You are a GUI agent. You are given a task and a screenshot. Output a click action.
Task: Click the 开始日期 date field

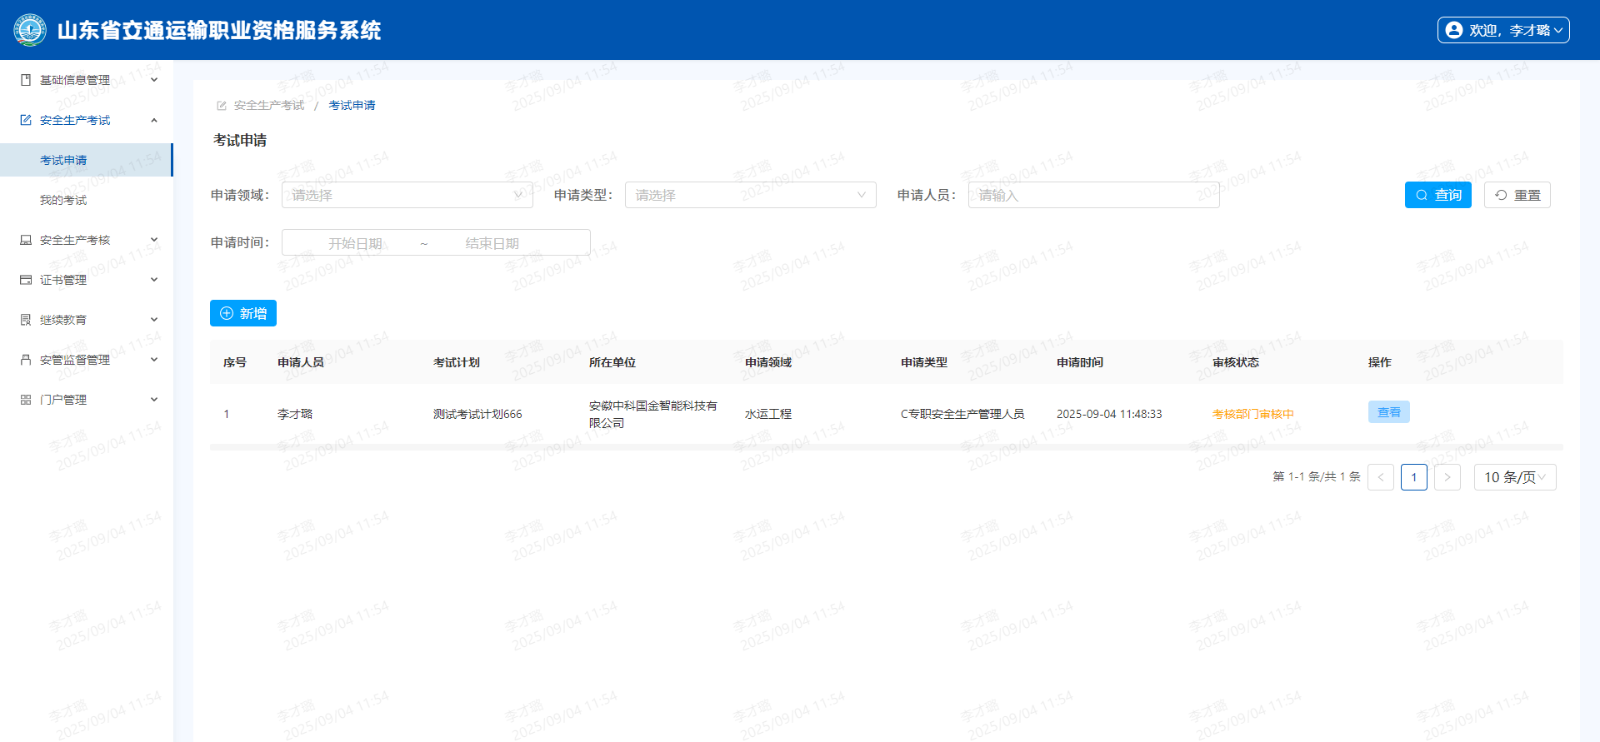[355, 243]
